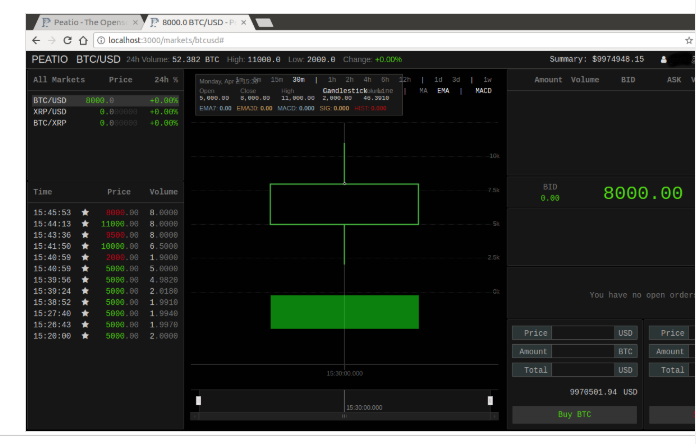The image size is (696, 444).
Task: Enable the EMA indicator
Action: tap(443, 91)
